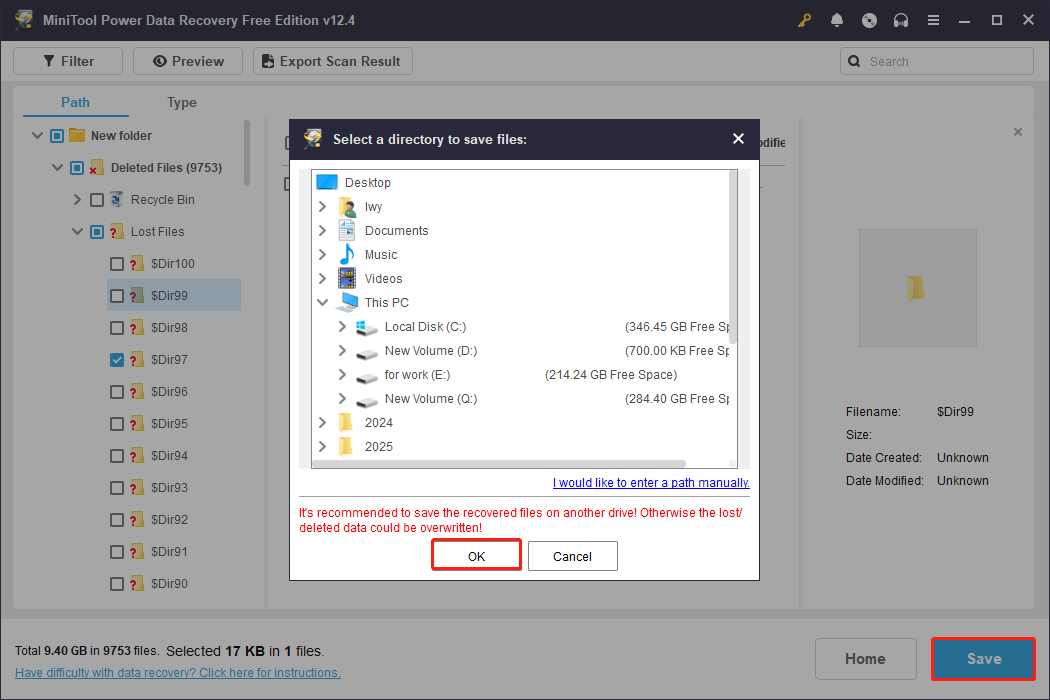Expand Local Disk (C:)
This screenshot has width=1050, height=700.
(x=342, y=327)
